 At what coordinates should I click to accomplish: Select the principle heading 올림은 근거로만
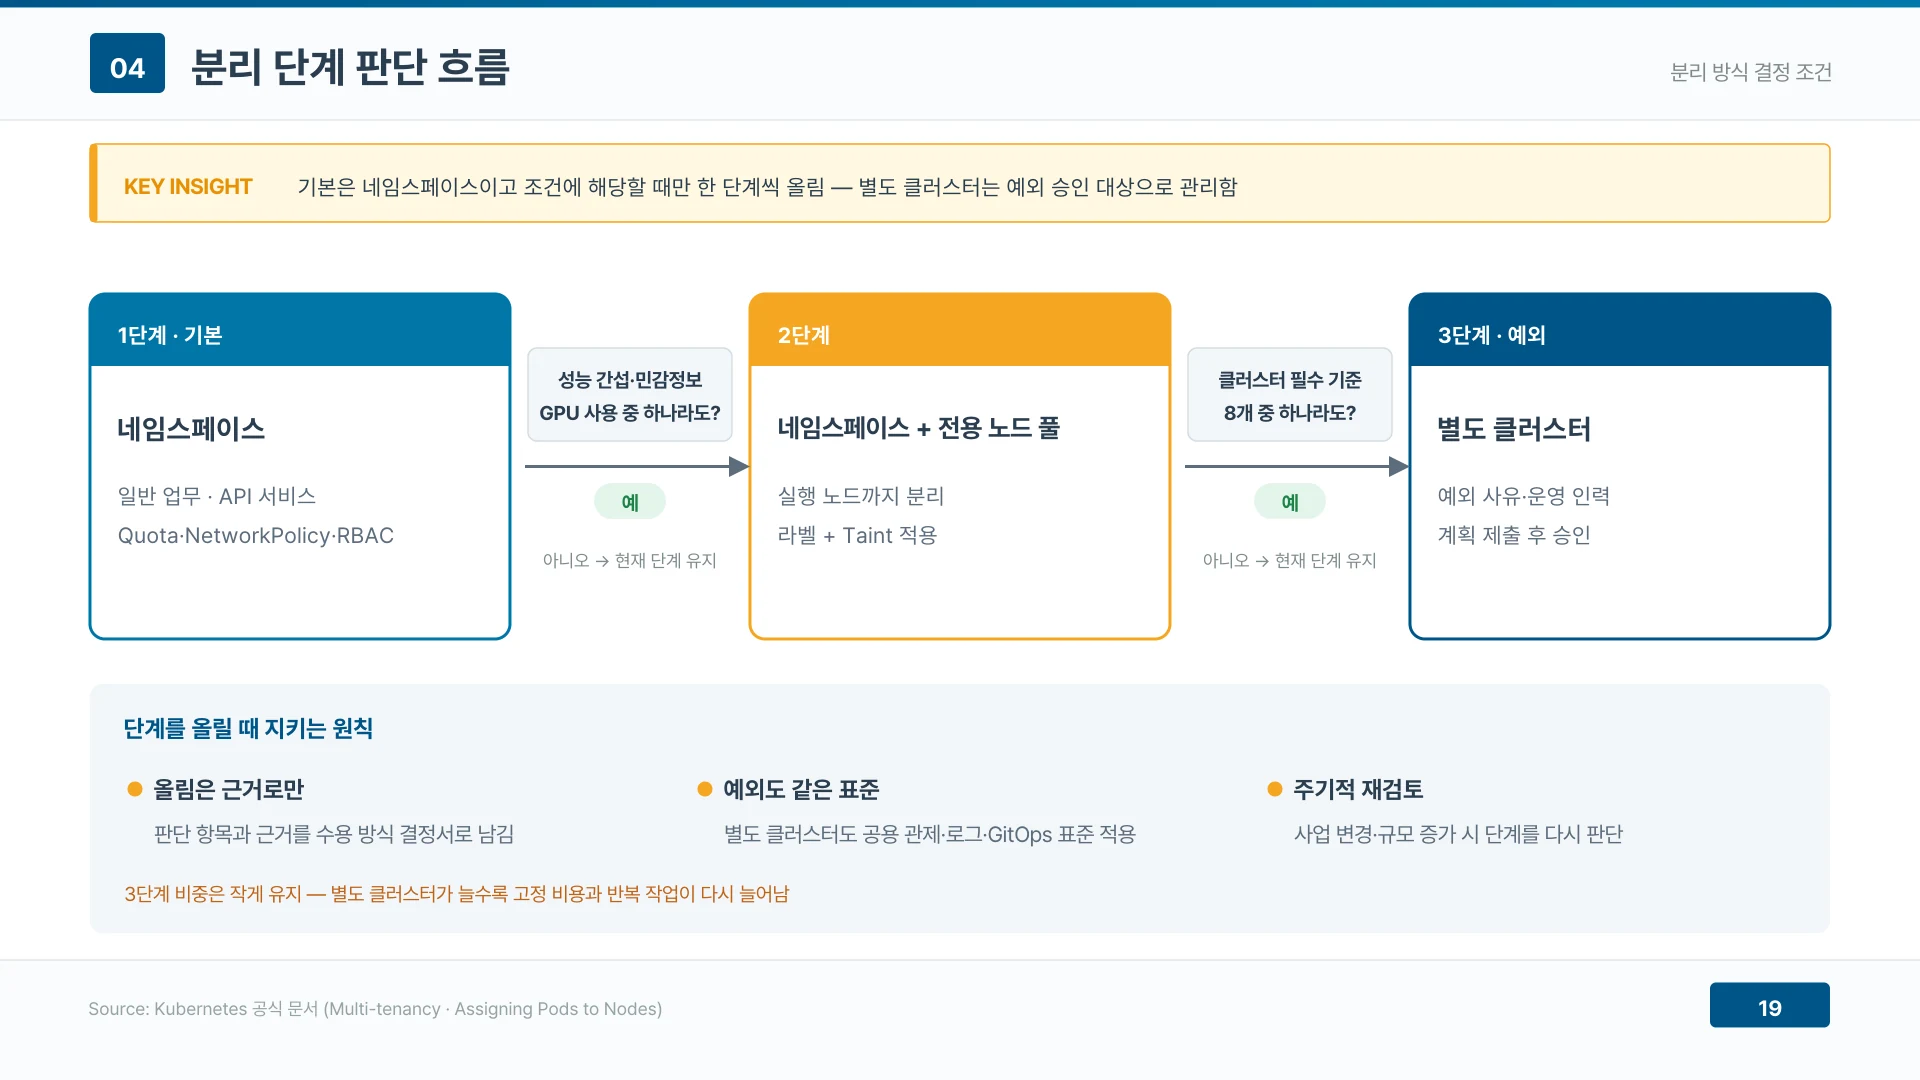pyautogui.click(x=228, y=789)
